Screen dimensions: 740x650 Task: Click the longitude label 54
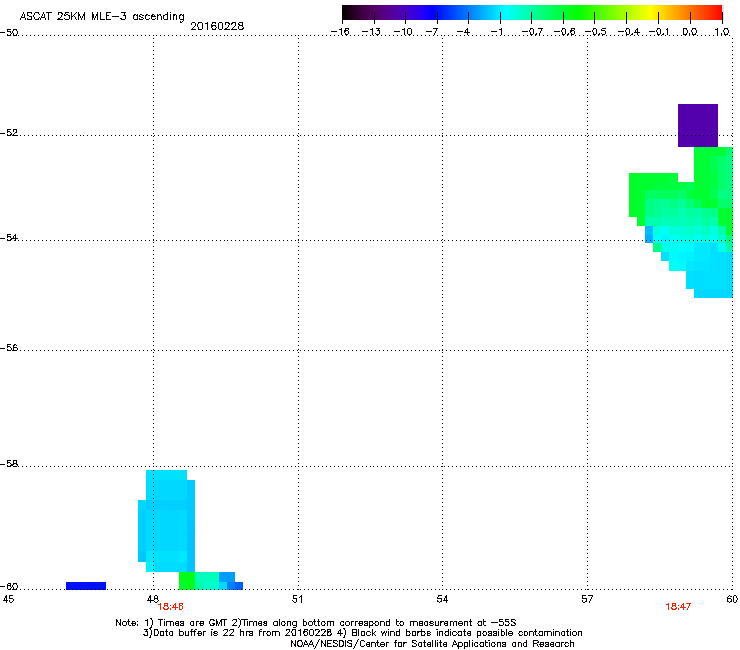point(442,599)
